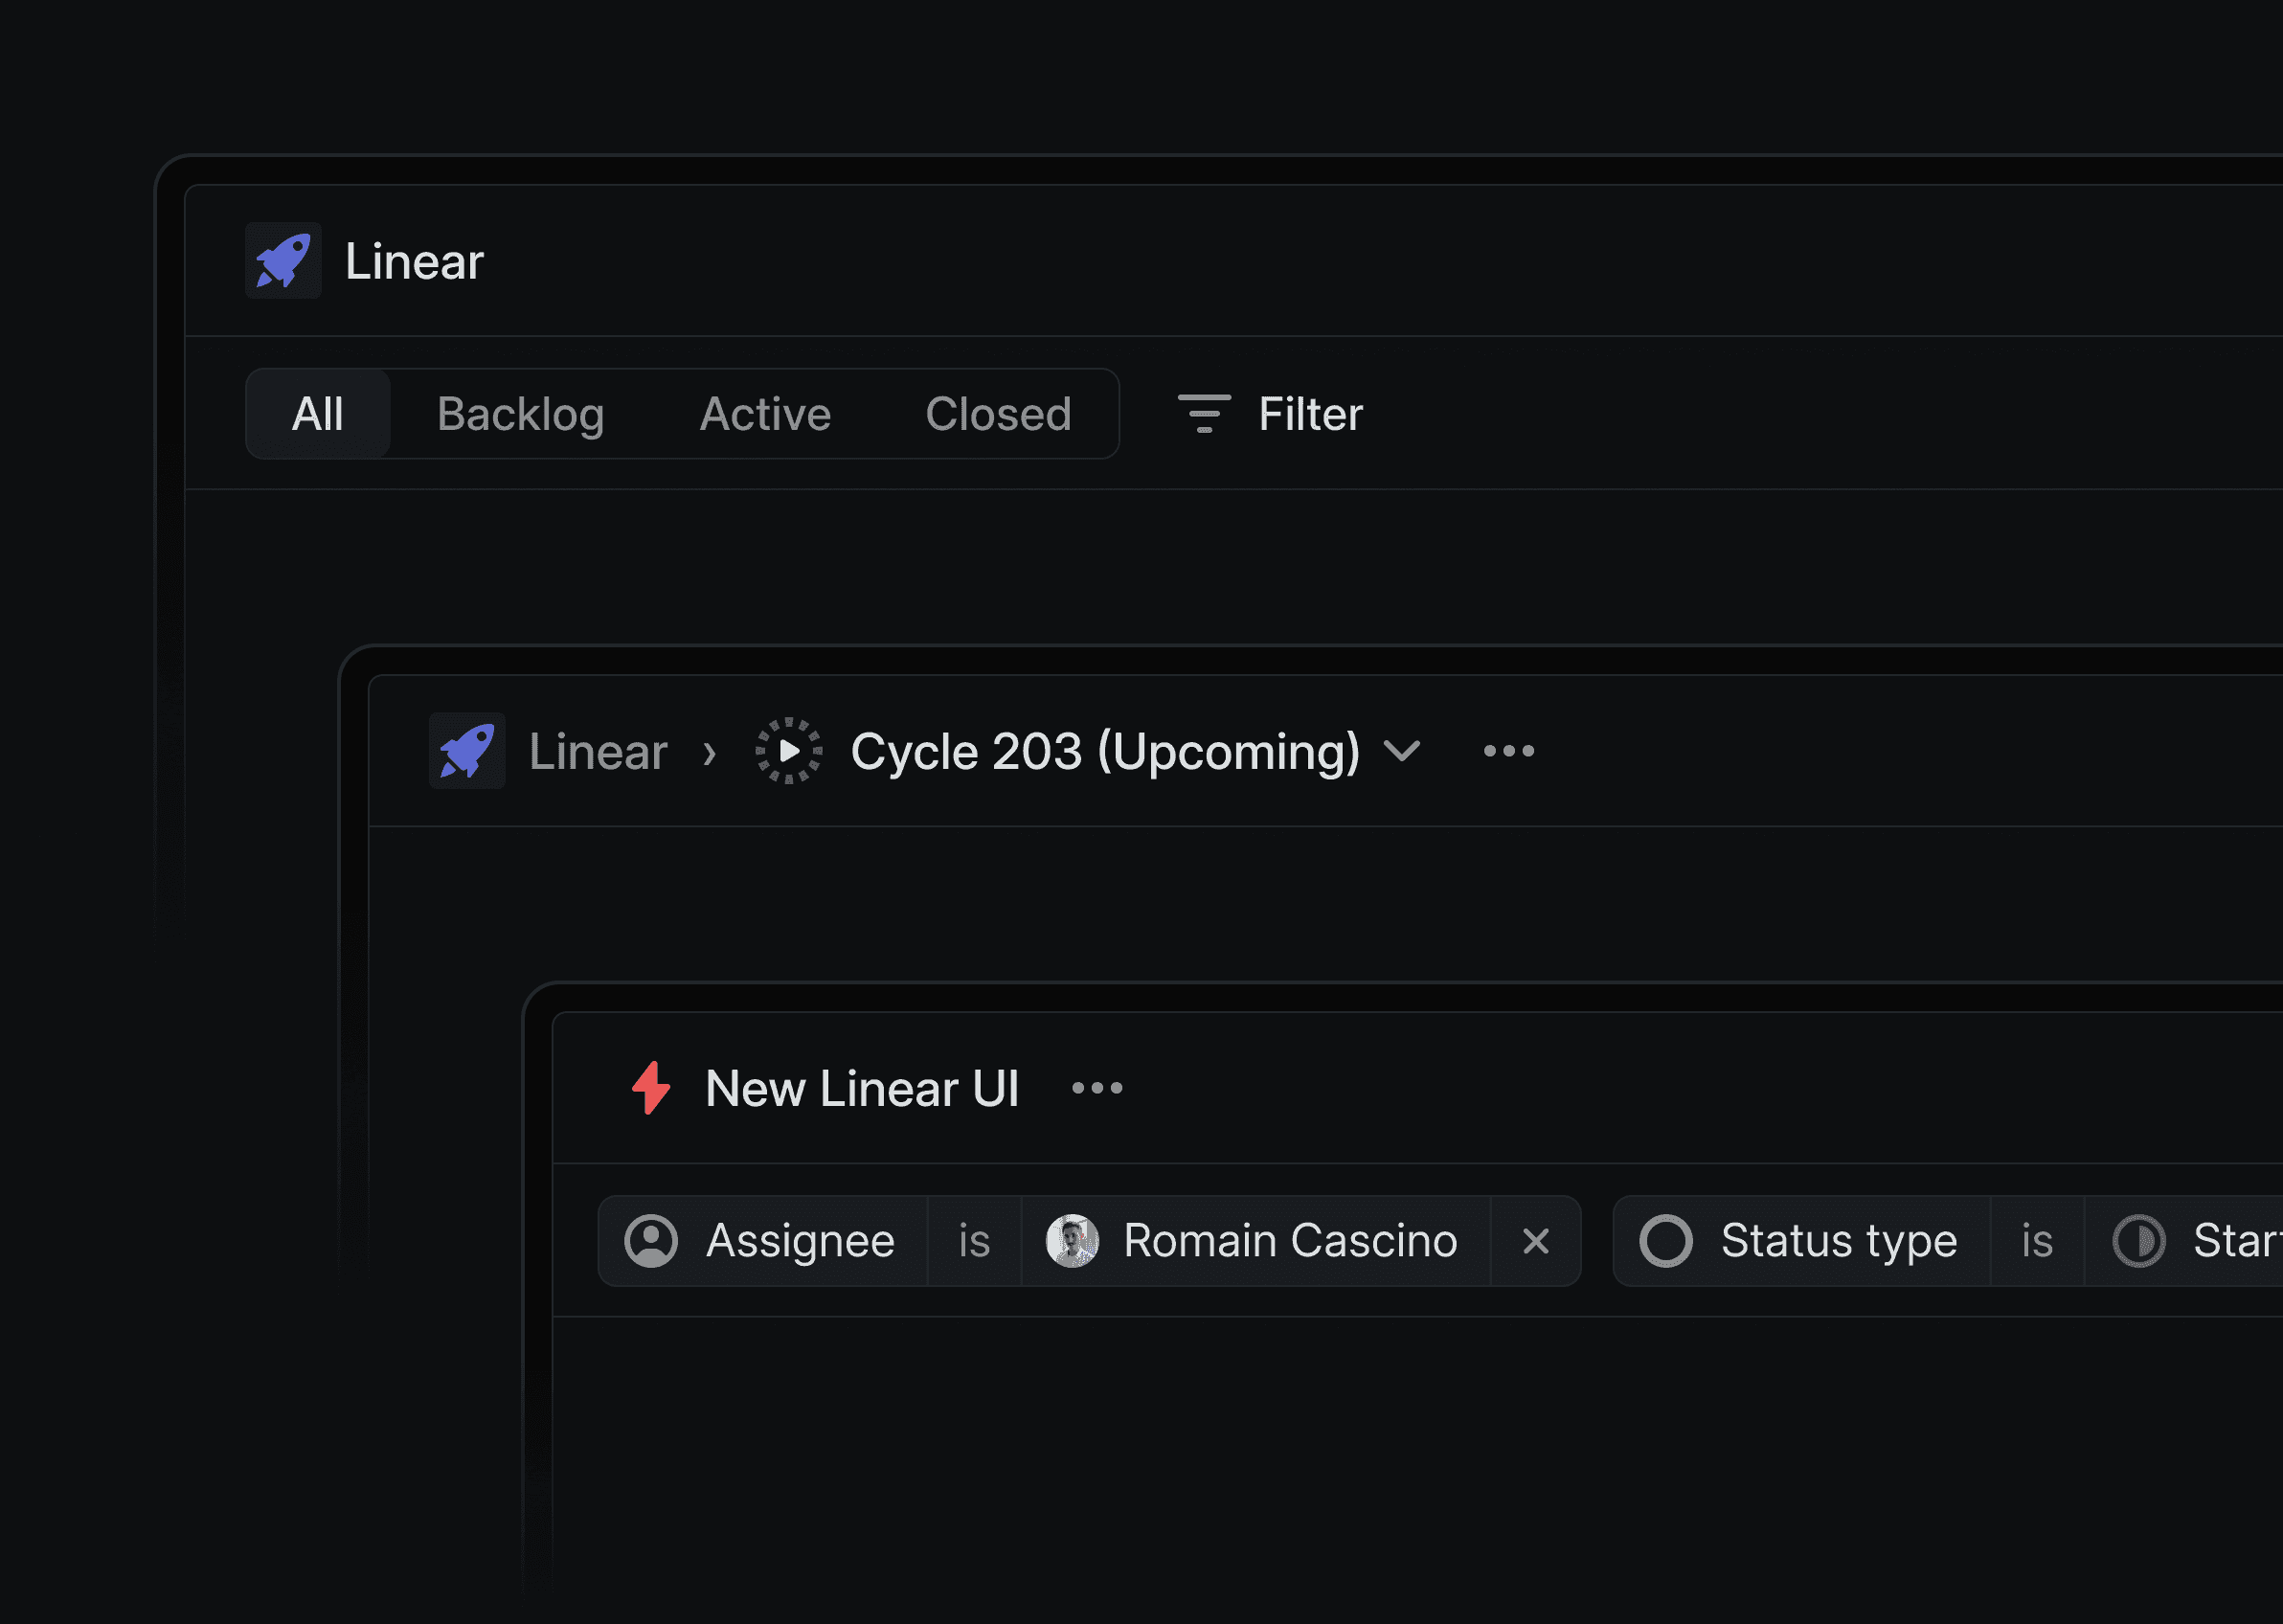Open the New Linear UI ellipsis menu

click(x=1096, y=1088)
